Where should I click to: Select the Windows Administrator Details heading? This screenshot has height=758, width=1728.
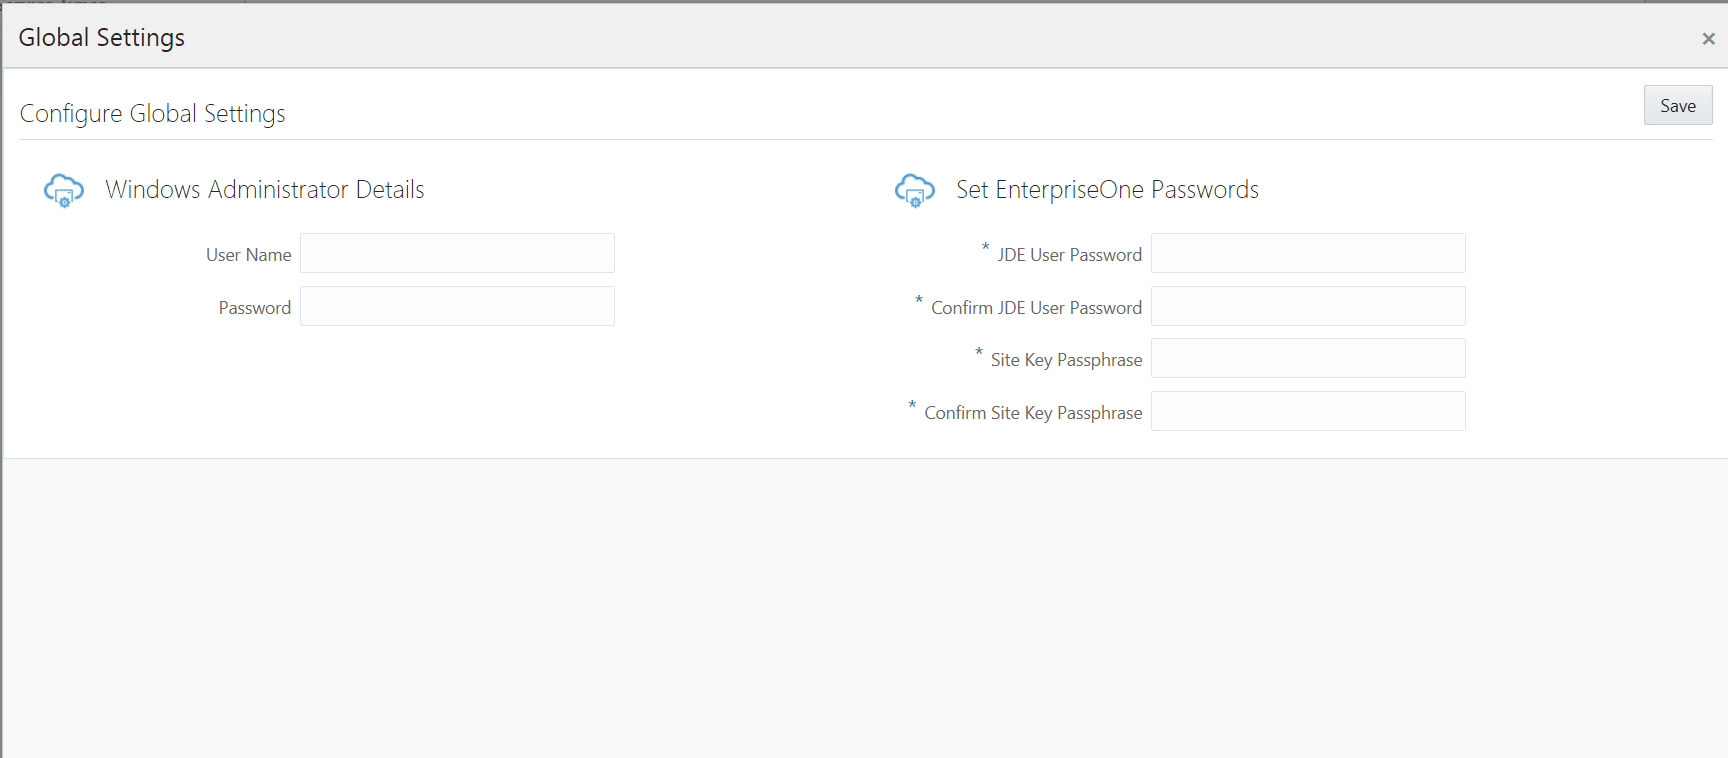264,189
